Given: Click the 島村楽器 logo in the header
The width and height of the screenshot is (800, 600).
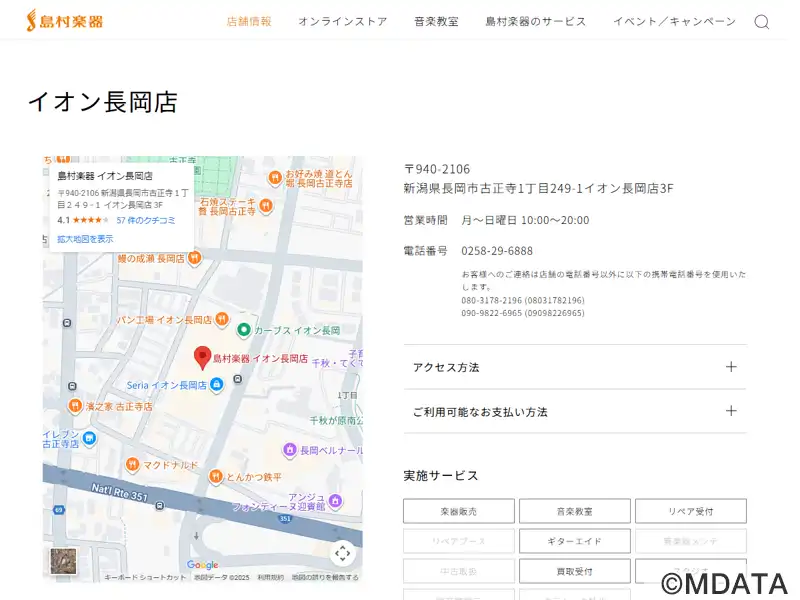Looking at the screenshot, I should coord(64,20).
